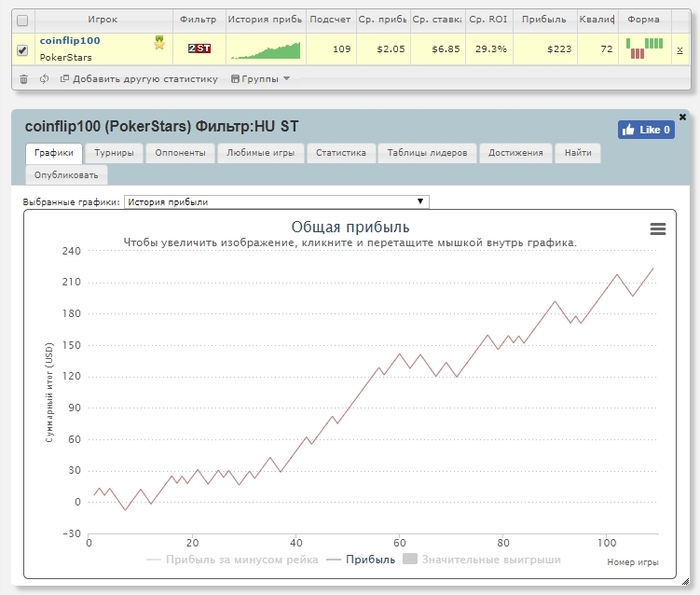Click the 72 value in Квалиф column

(606, 49)
